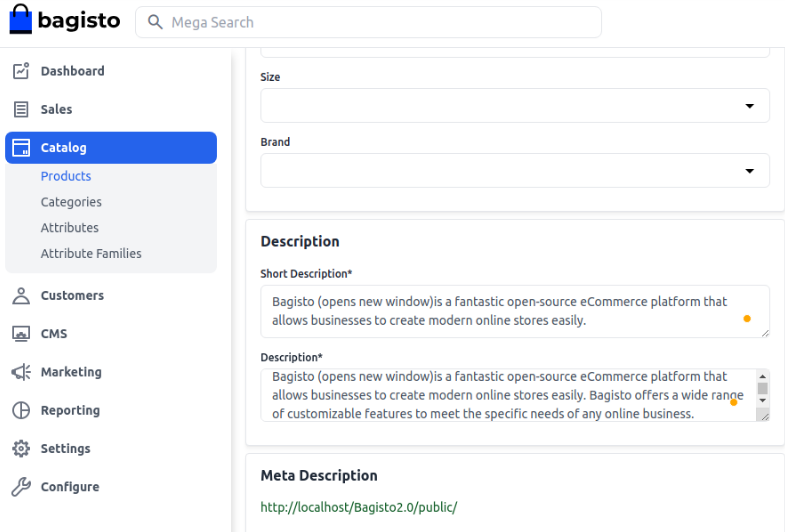Image resolution: width=785 pixels, height=532 pixels.
Task: Open the Size dropdown
Action: (515, 105)
